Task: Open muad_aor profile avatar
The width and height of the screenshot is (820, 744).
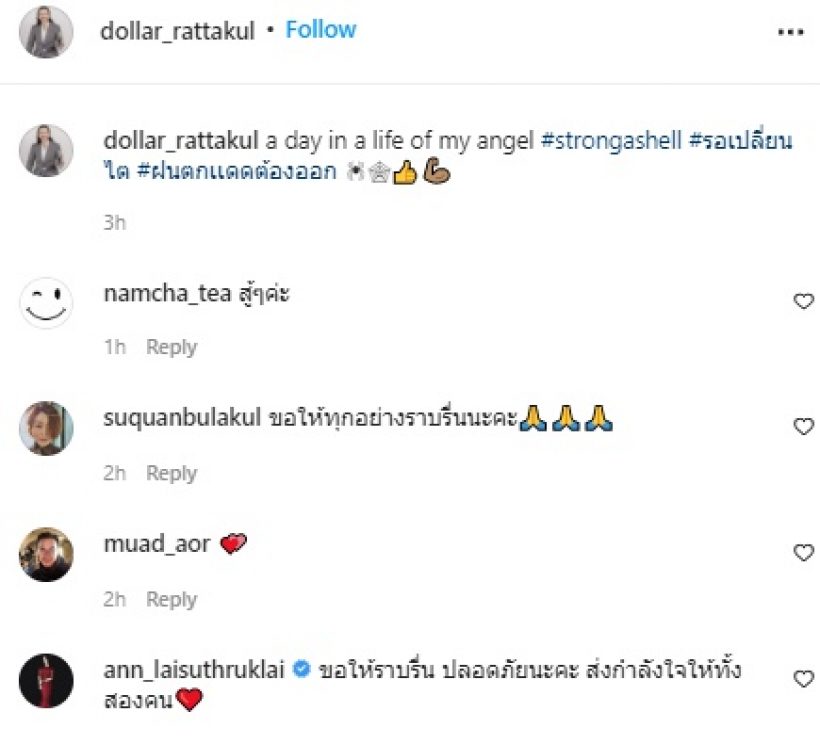Action: 46,554
